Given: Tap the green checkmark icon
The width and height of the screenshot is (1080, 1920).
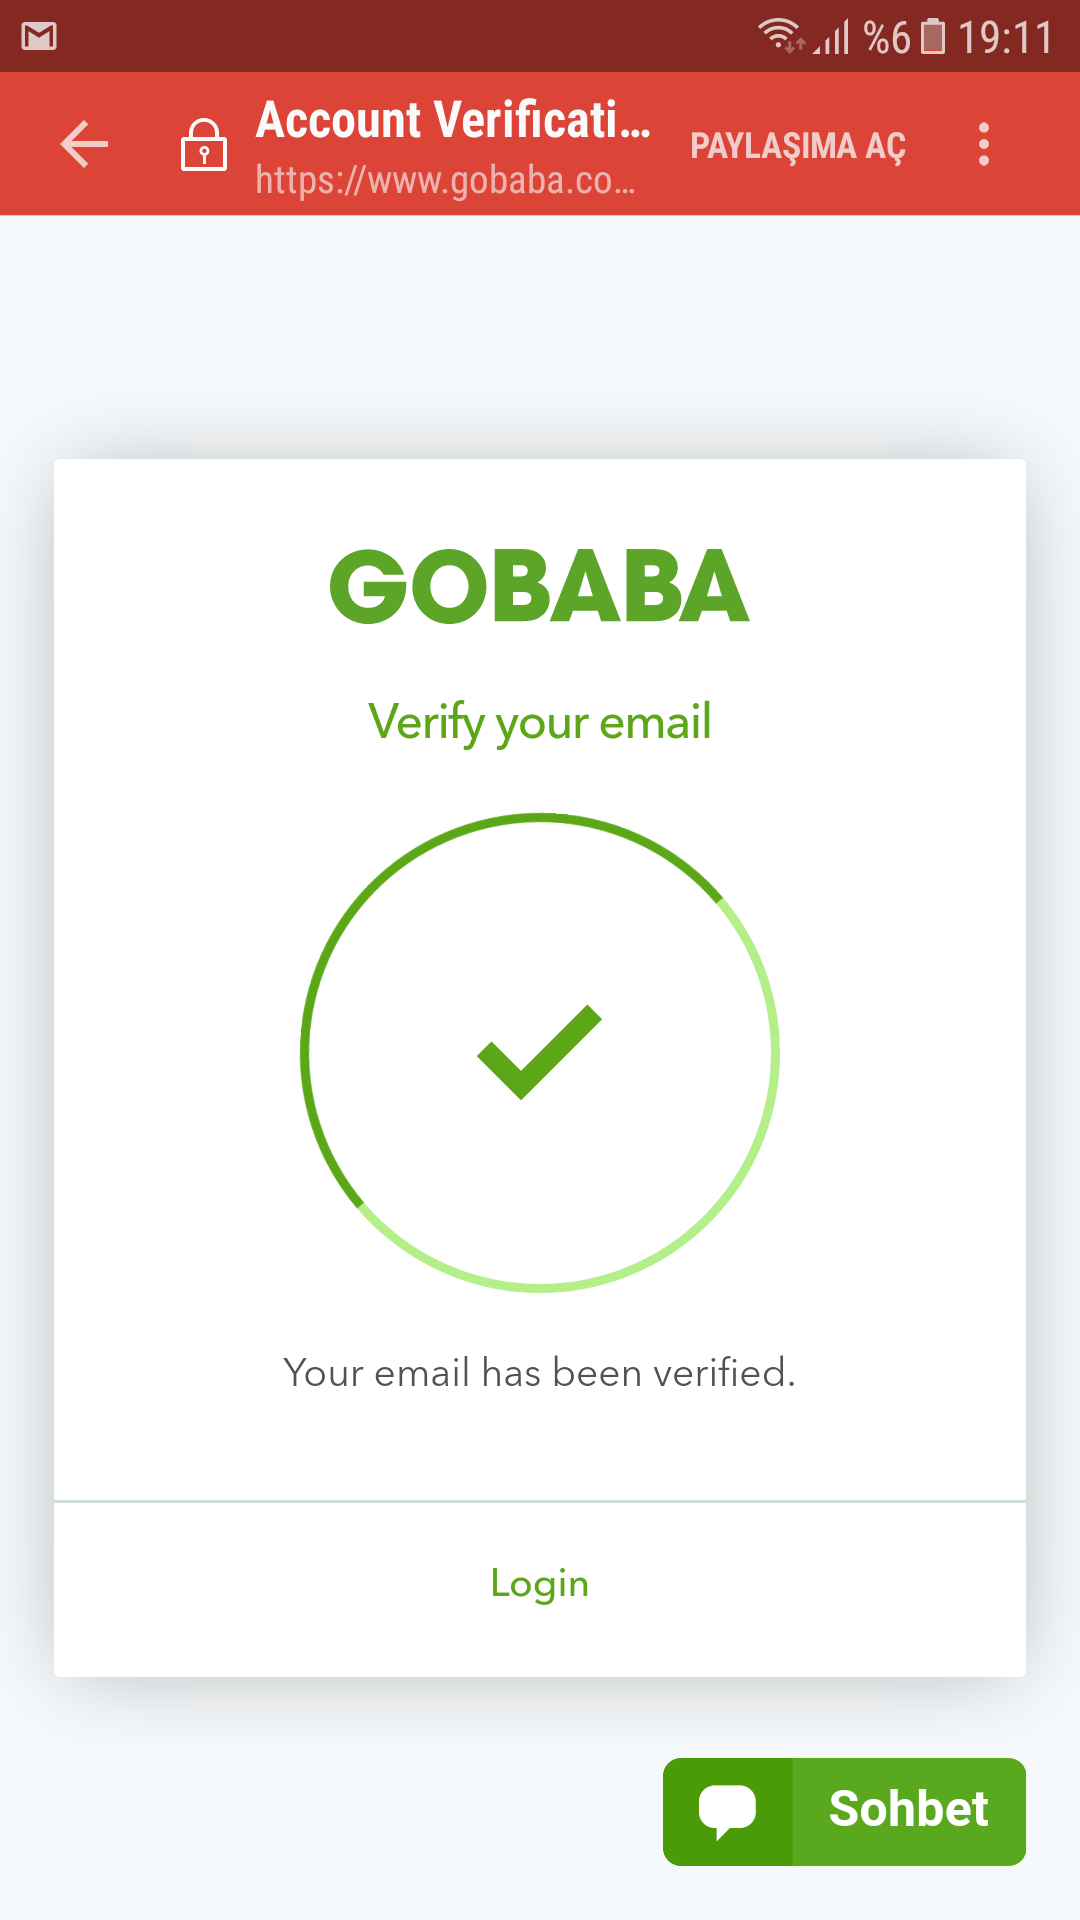Looking at the screenshot, I should tap(540, 1052).
